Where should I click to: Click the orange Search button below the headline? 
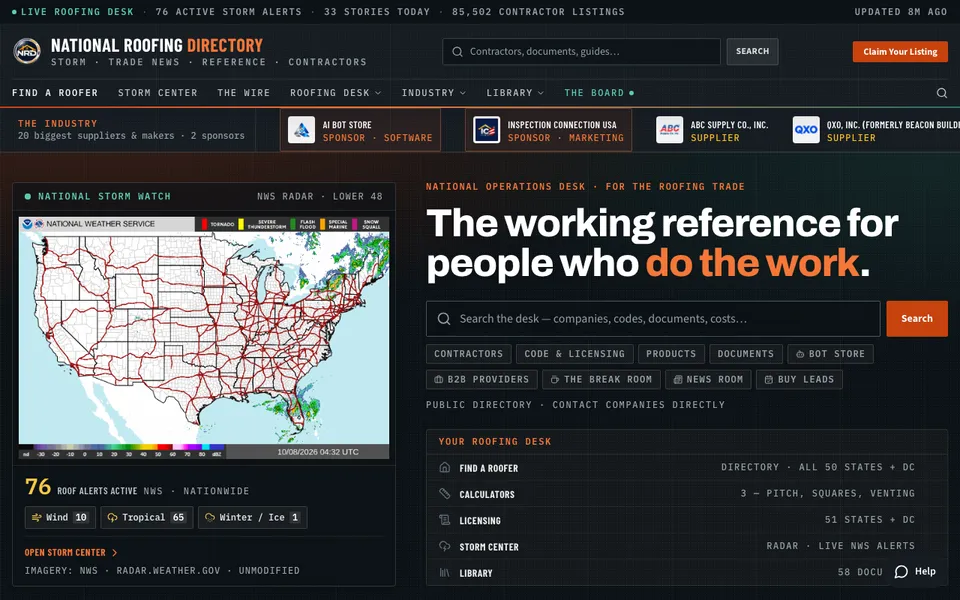(917, 318)
